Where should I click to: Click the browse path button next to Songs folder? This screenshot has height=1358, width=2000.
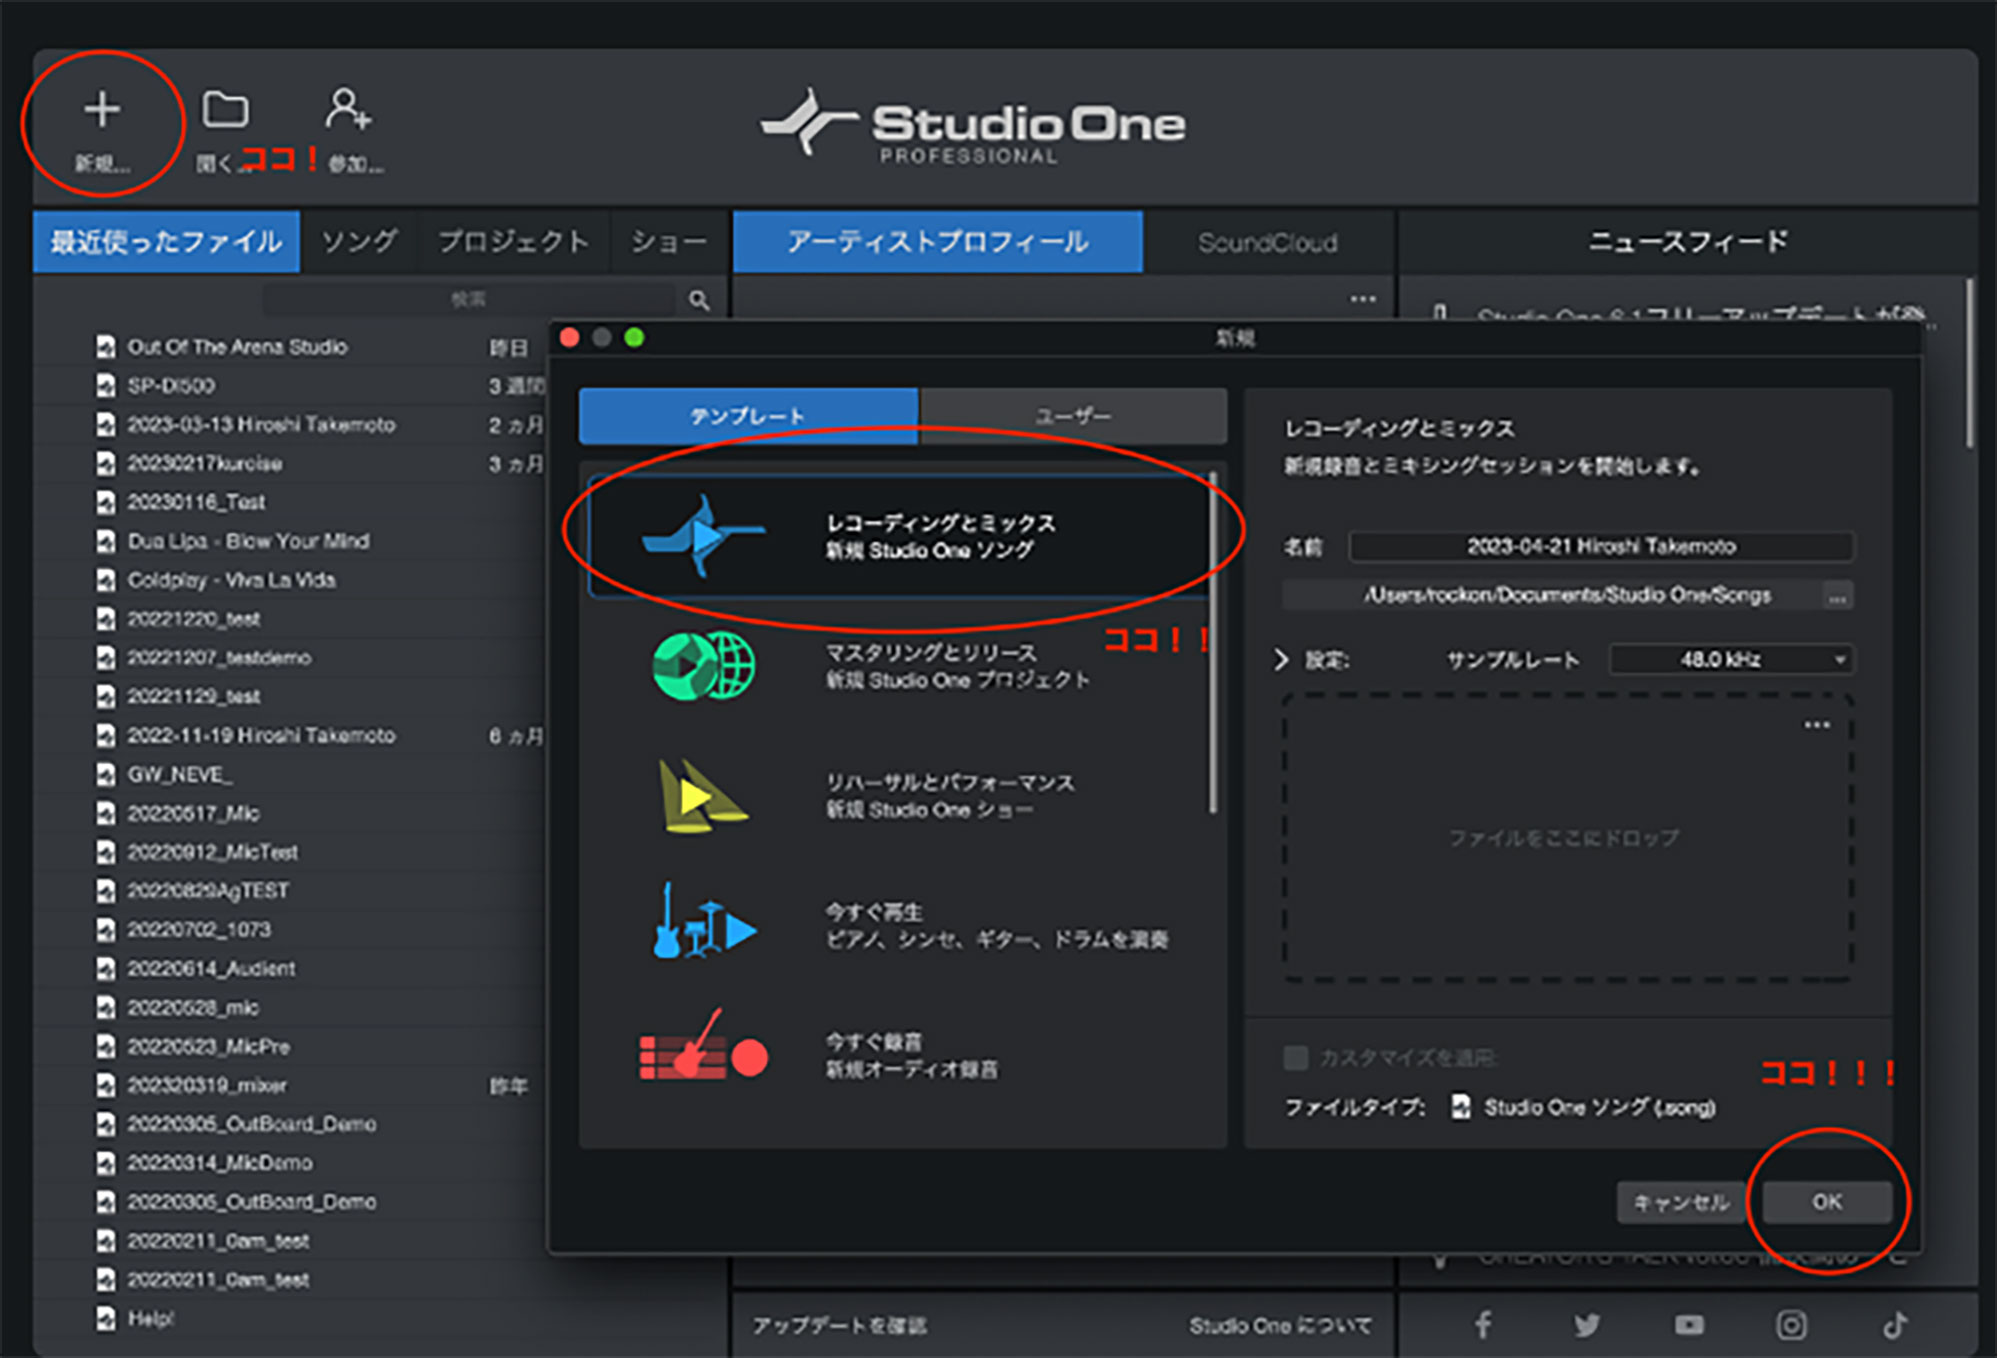1838,596
